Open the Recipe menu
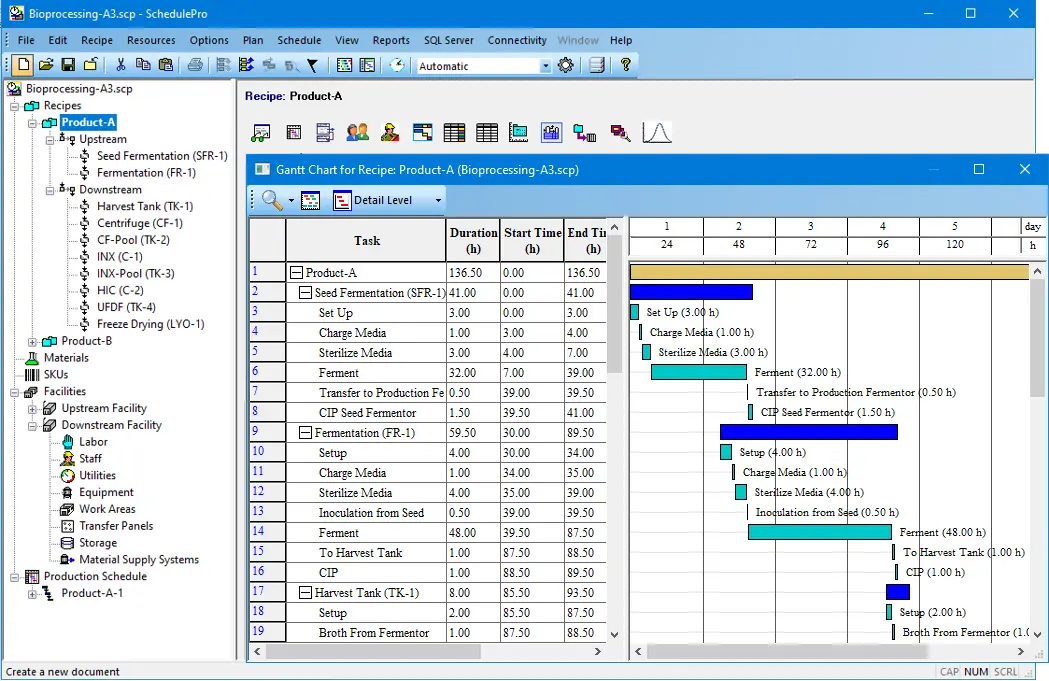1049x681 pixels. 97,40
